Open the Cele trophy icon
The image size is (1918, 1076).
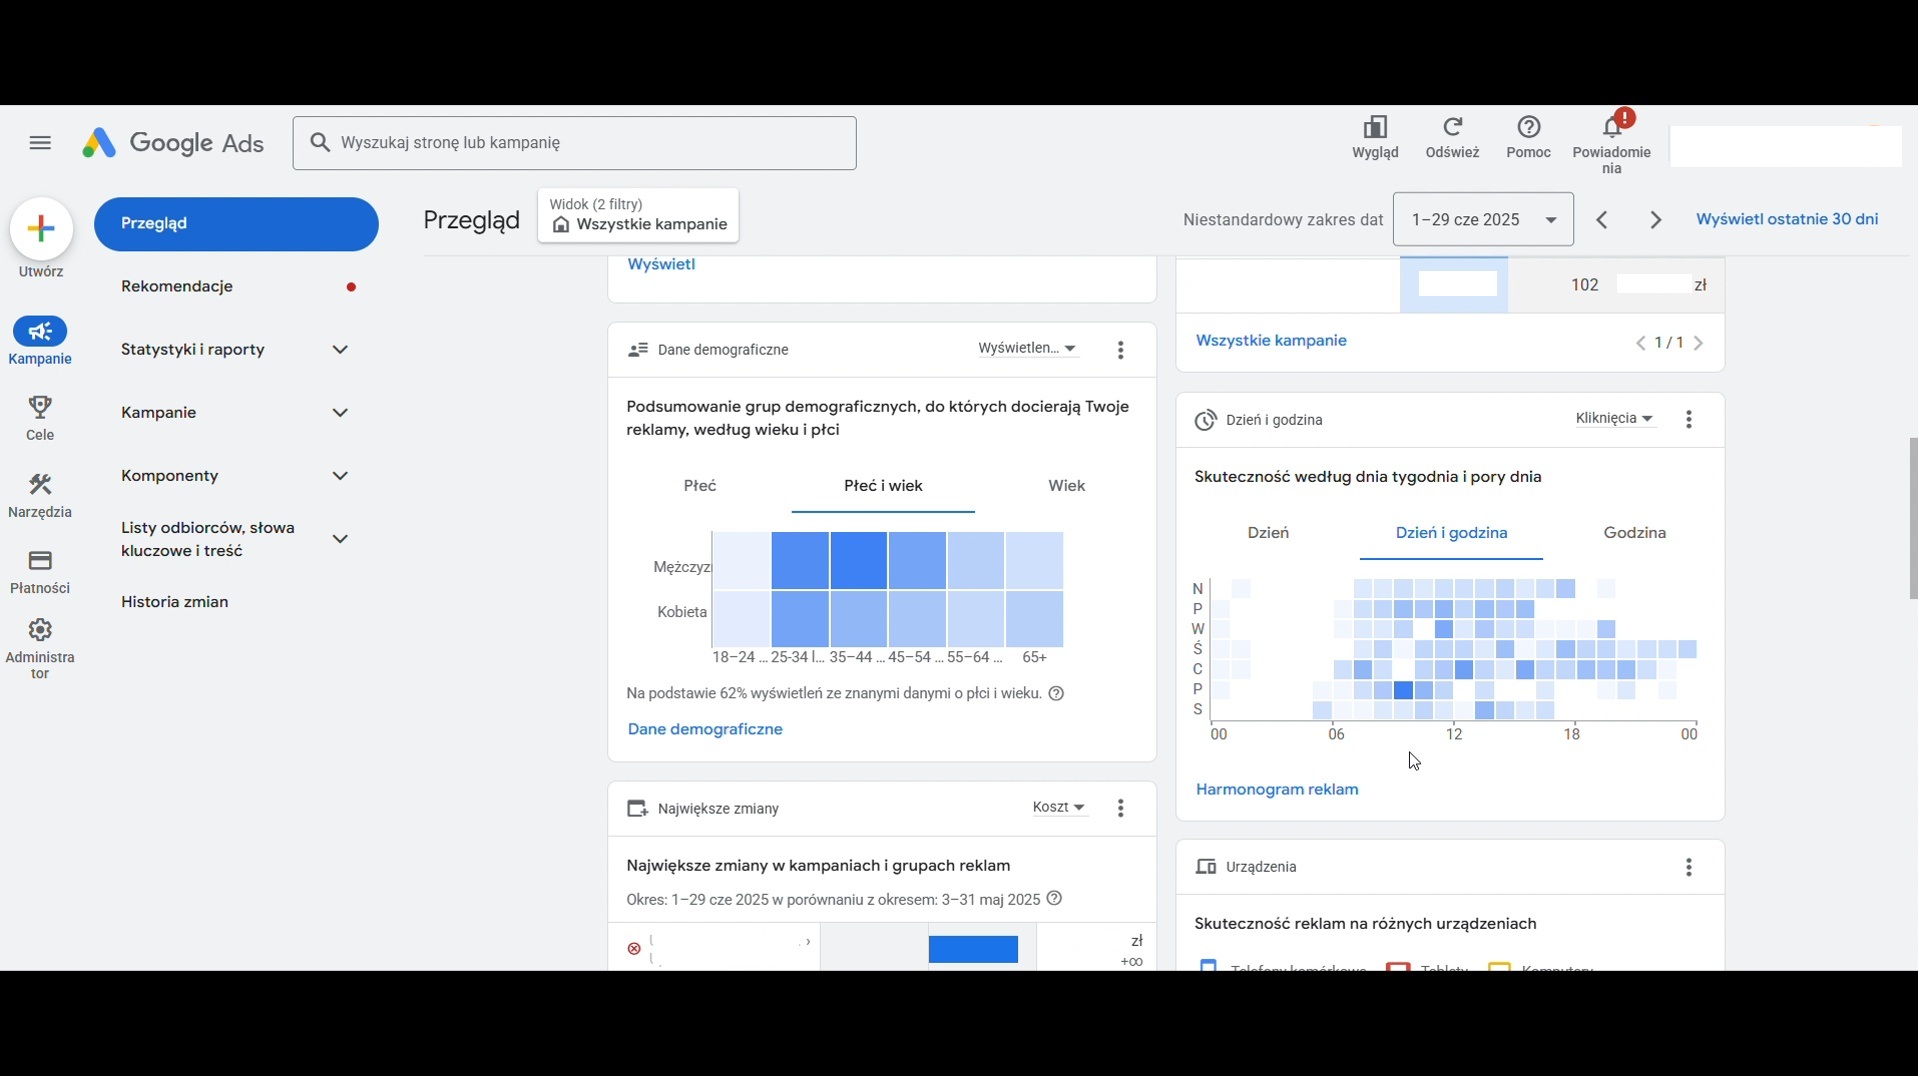click(x=40, y=408)
